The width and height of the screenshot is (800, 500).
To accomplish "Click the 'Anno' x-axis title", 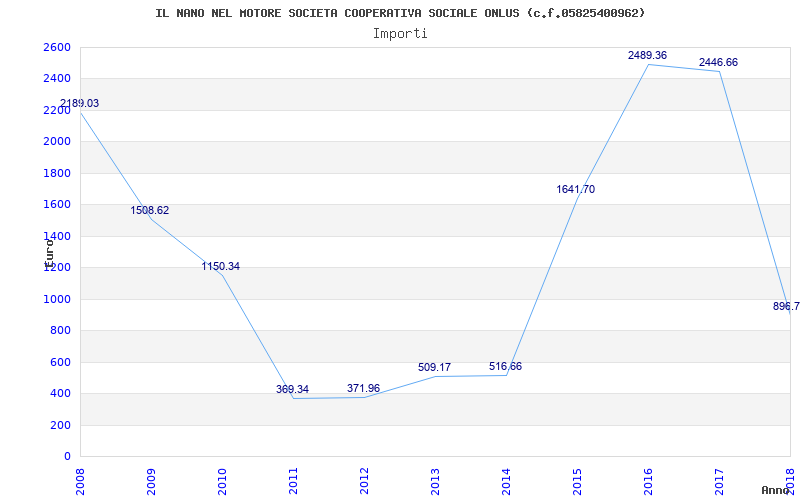I will click(x=776, y=490).
